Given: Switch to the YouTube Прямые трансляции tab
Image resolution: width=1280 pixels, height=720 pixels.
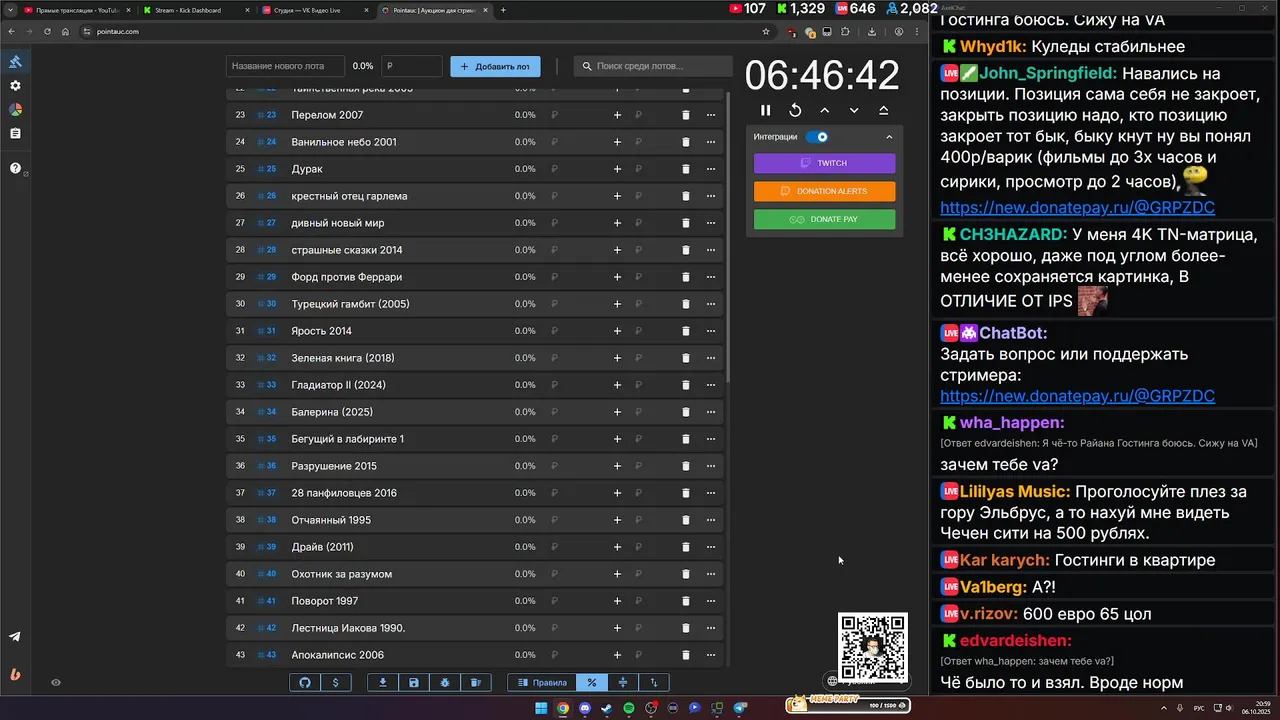Looking at the screenshot, I should (77, 10).
